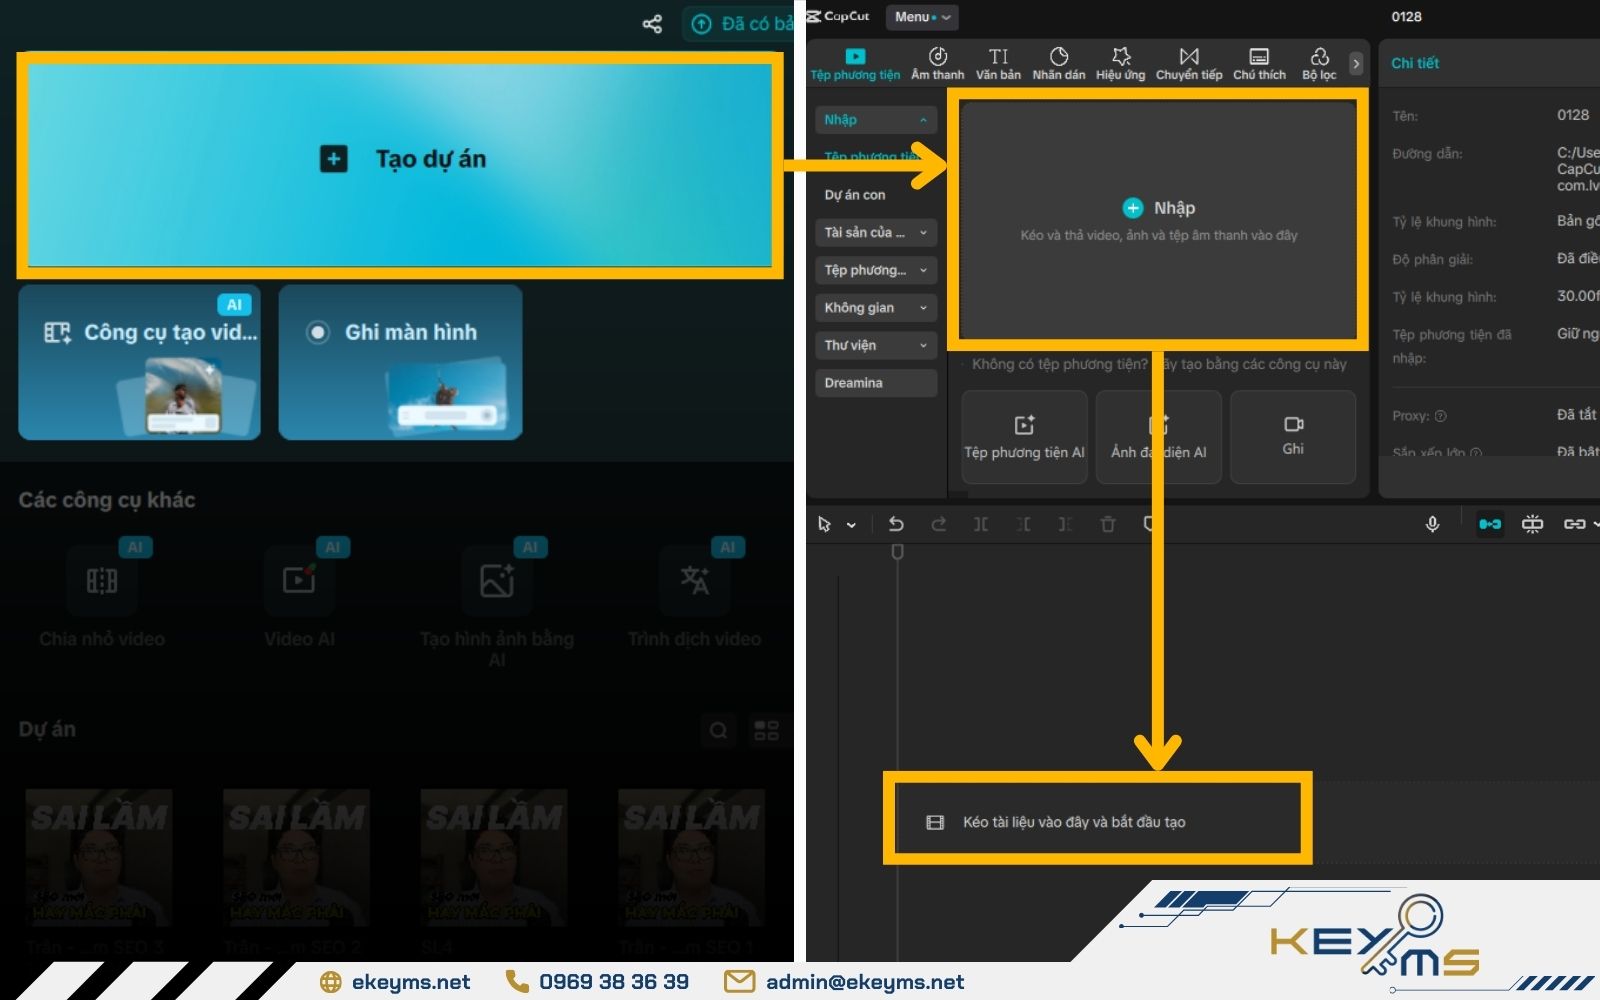Open the Âm thanh (audio) panel
The image size is (1600, 1000).
(x=937, y=63)
